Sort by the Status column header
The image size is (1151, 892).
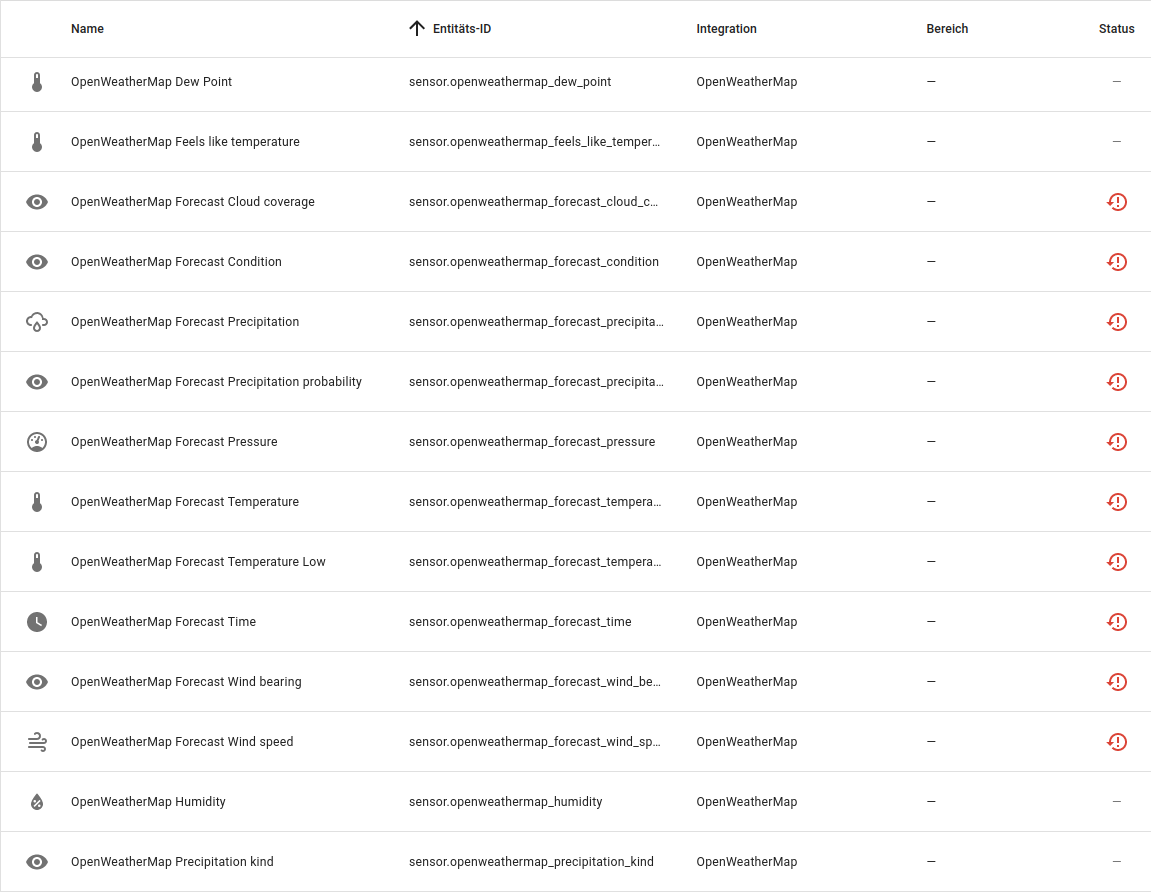(1116, 29)
